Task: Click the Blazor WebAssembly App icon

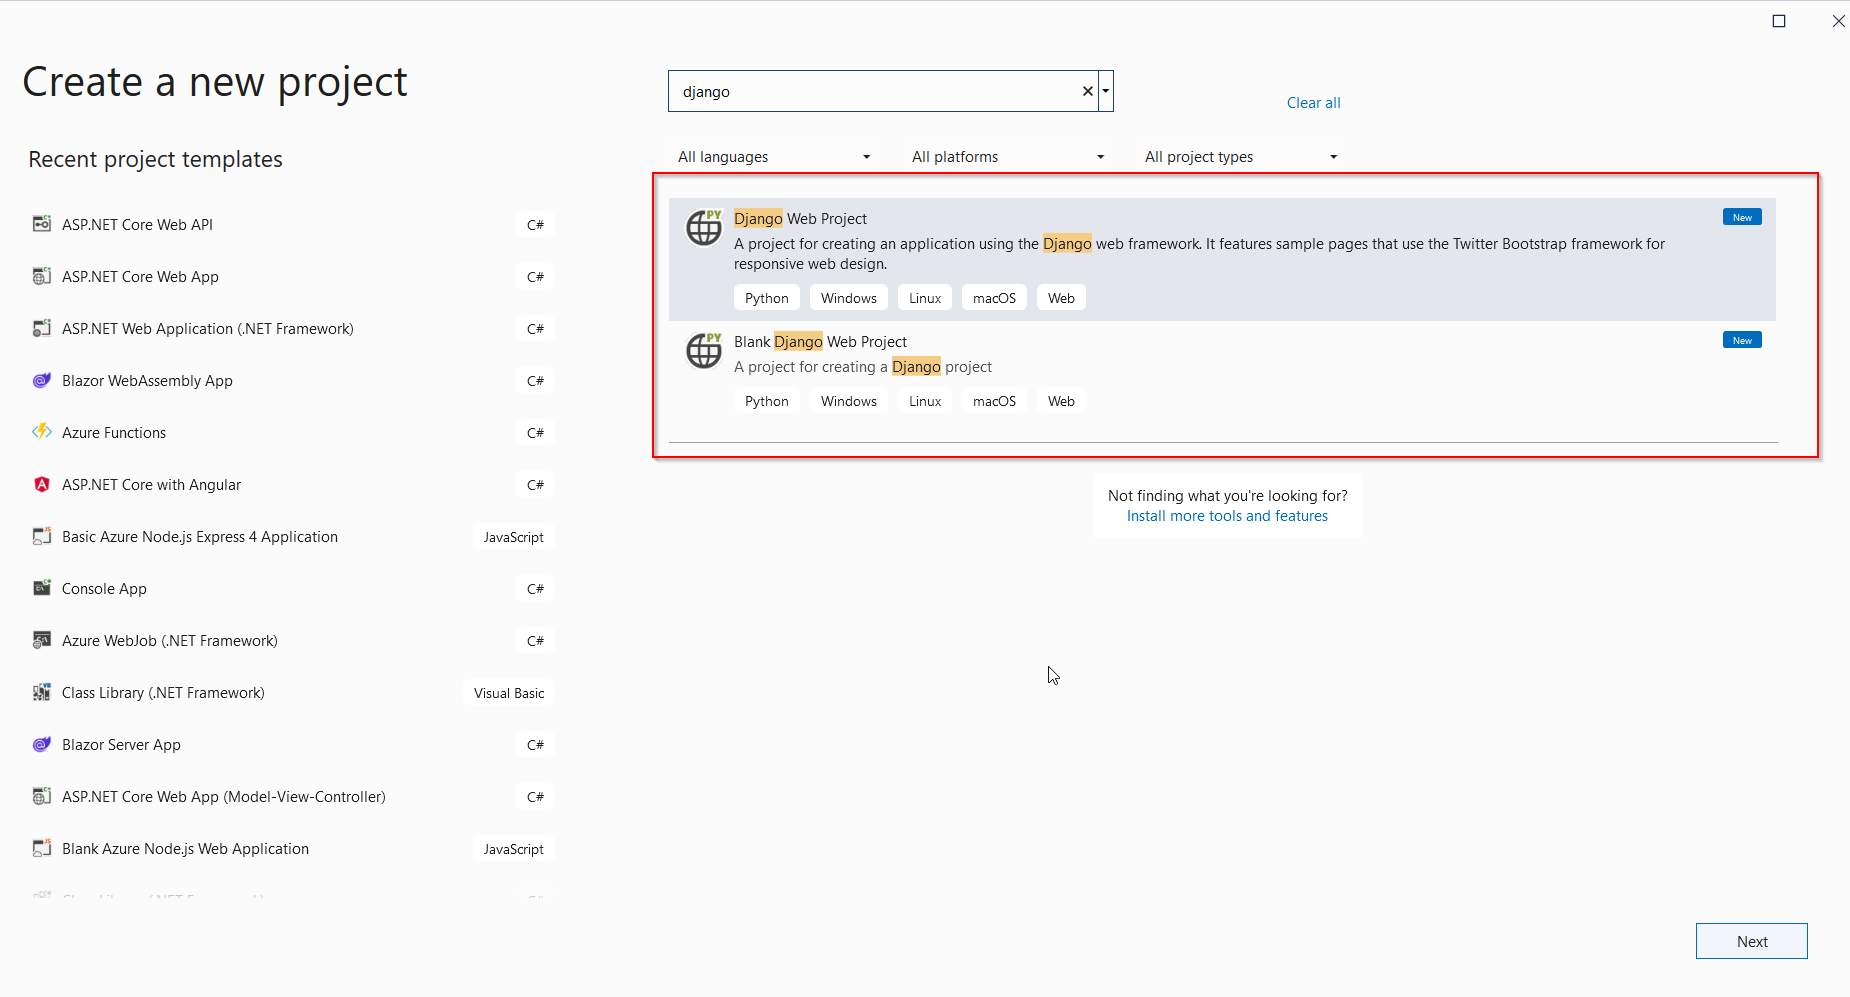Action: click(42, 380)
